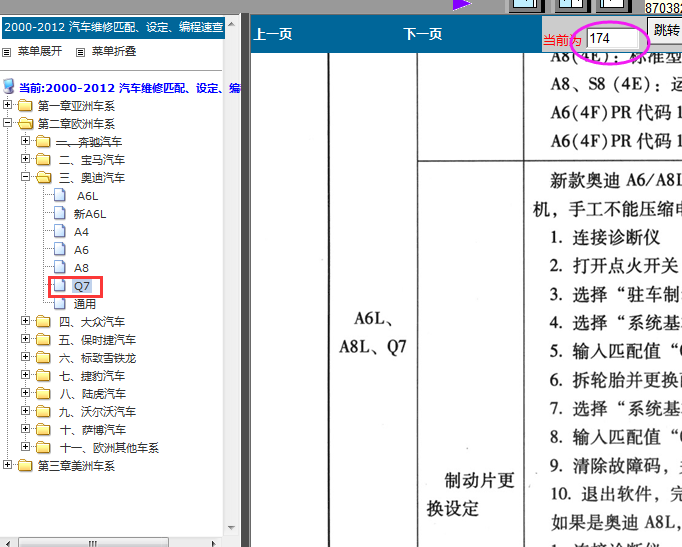This screenshot has height=547, width=682.
Task: Click the 第三章美洲车系 folder icon
Action: [25, 466]
